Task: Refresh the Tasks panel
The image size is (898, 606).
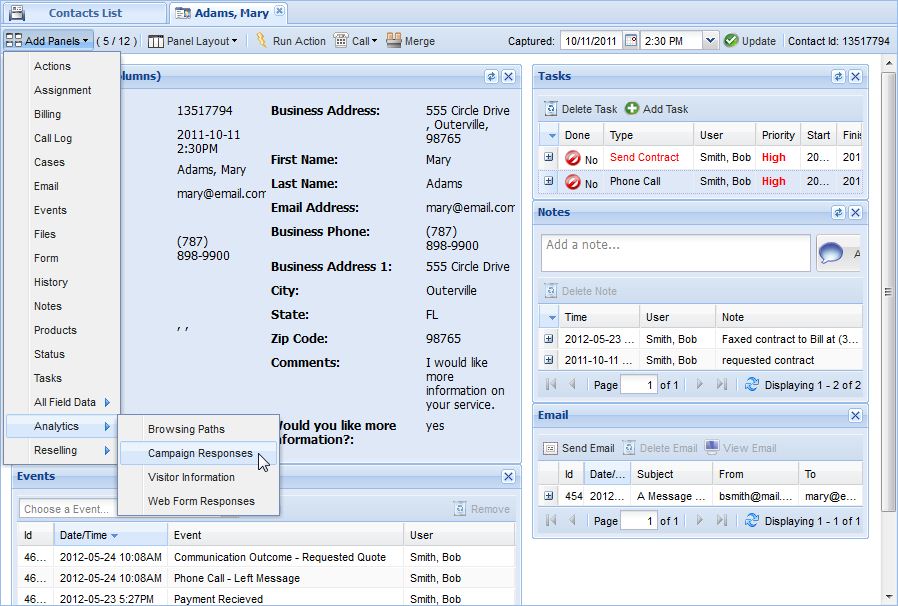Action: coord(838,76)
